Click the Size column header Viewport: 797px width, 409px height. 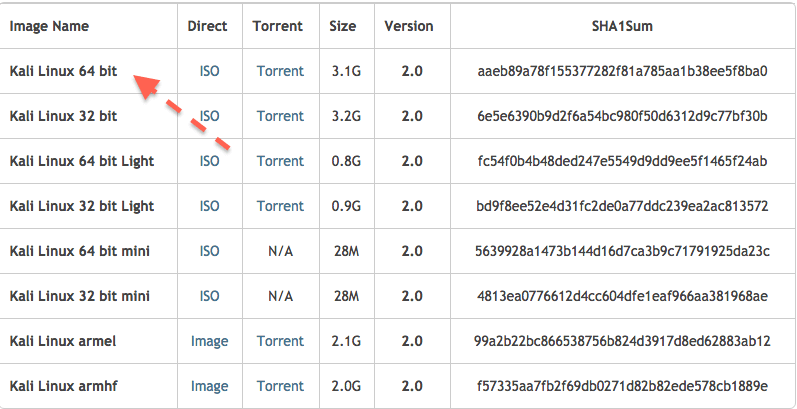pyautogui.click(x=343, y=26)
